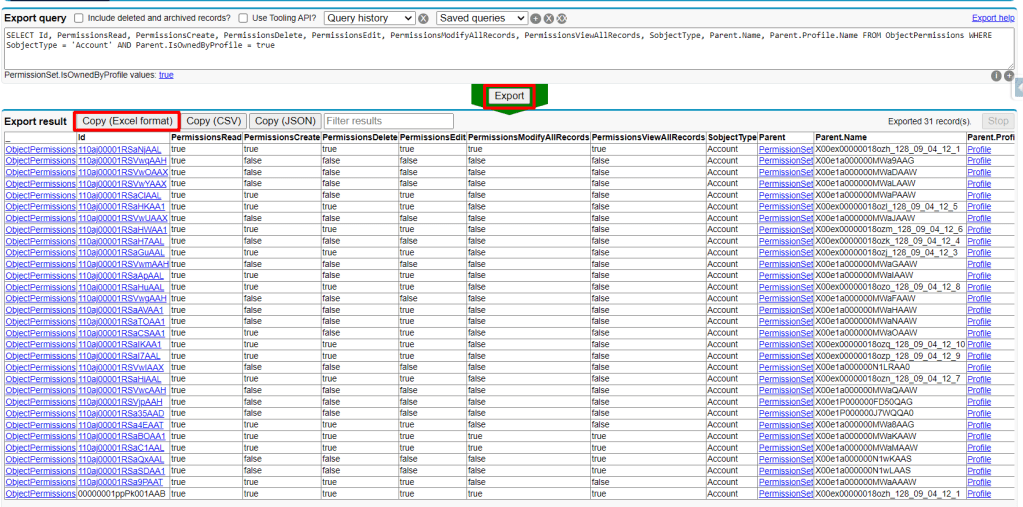Open the Query history dropdown

[369, 18]
